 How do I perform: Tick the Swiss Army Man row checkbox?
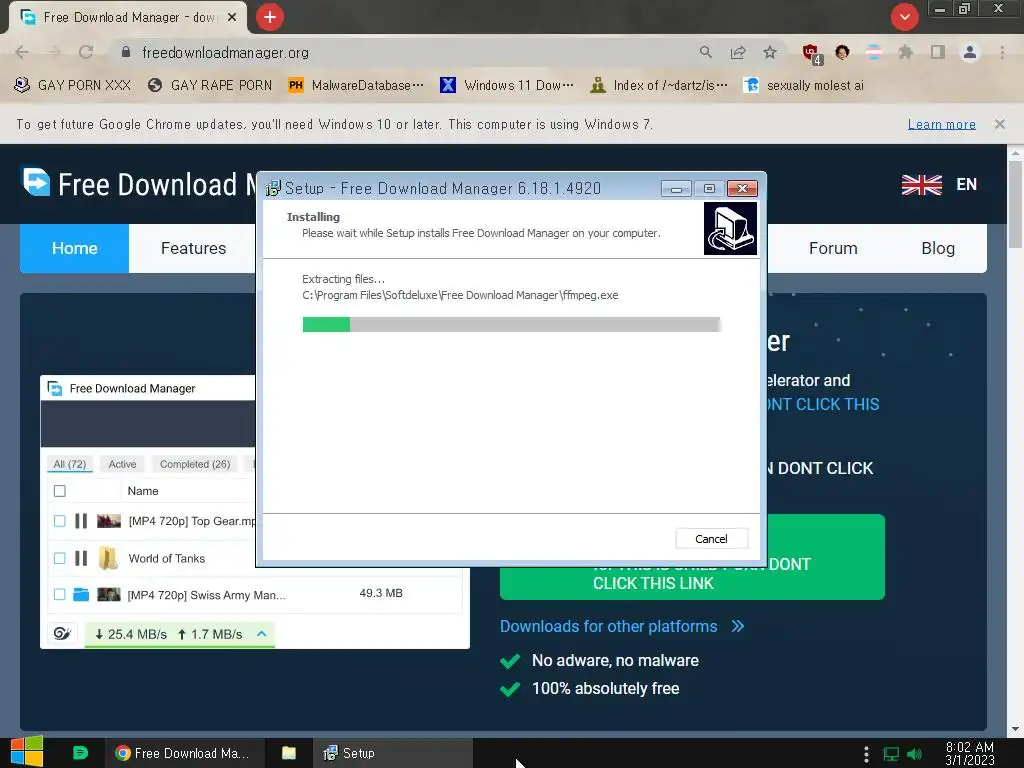tap(59, 594)
